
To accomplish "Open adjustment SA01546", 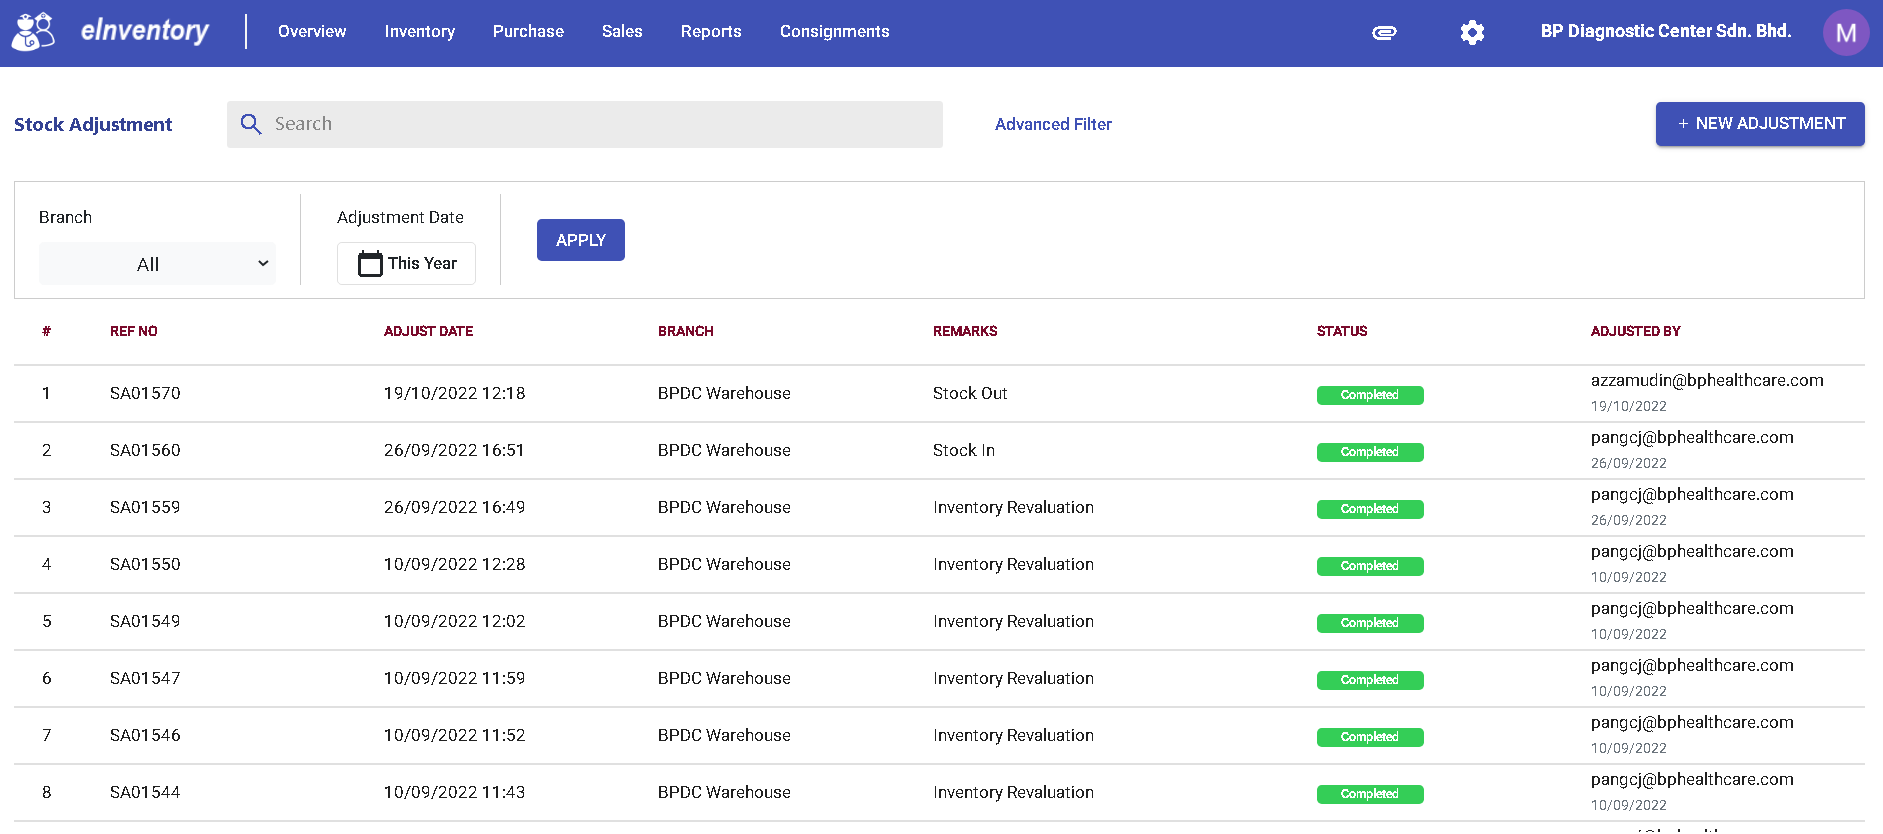I will pyautogui.click(x=145, y=735).
